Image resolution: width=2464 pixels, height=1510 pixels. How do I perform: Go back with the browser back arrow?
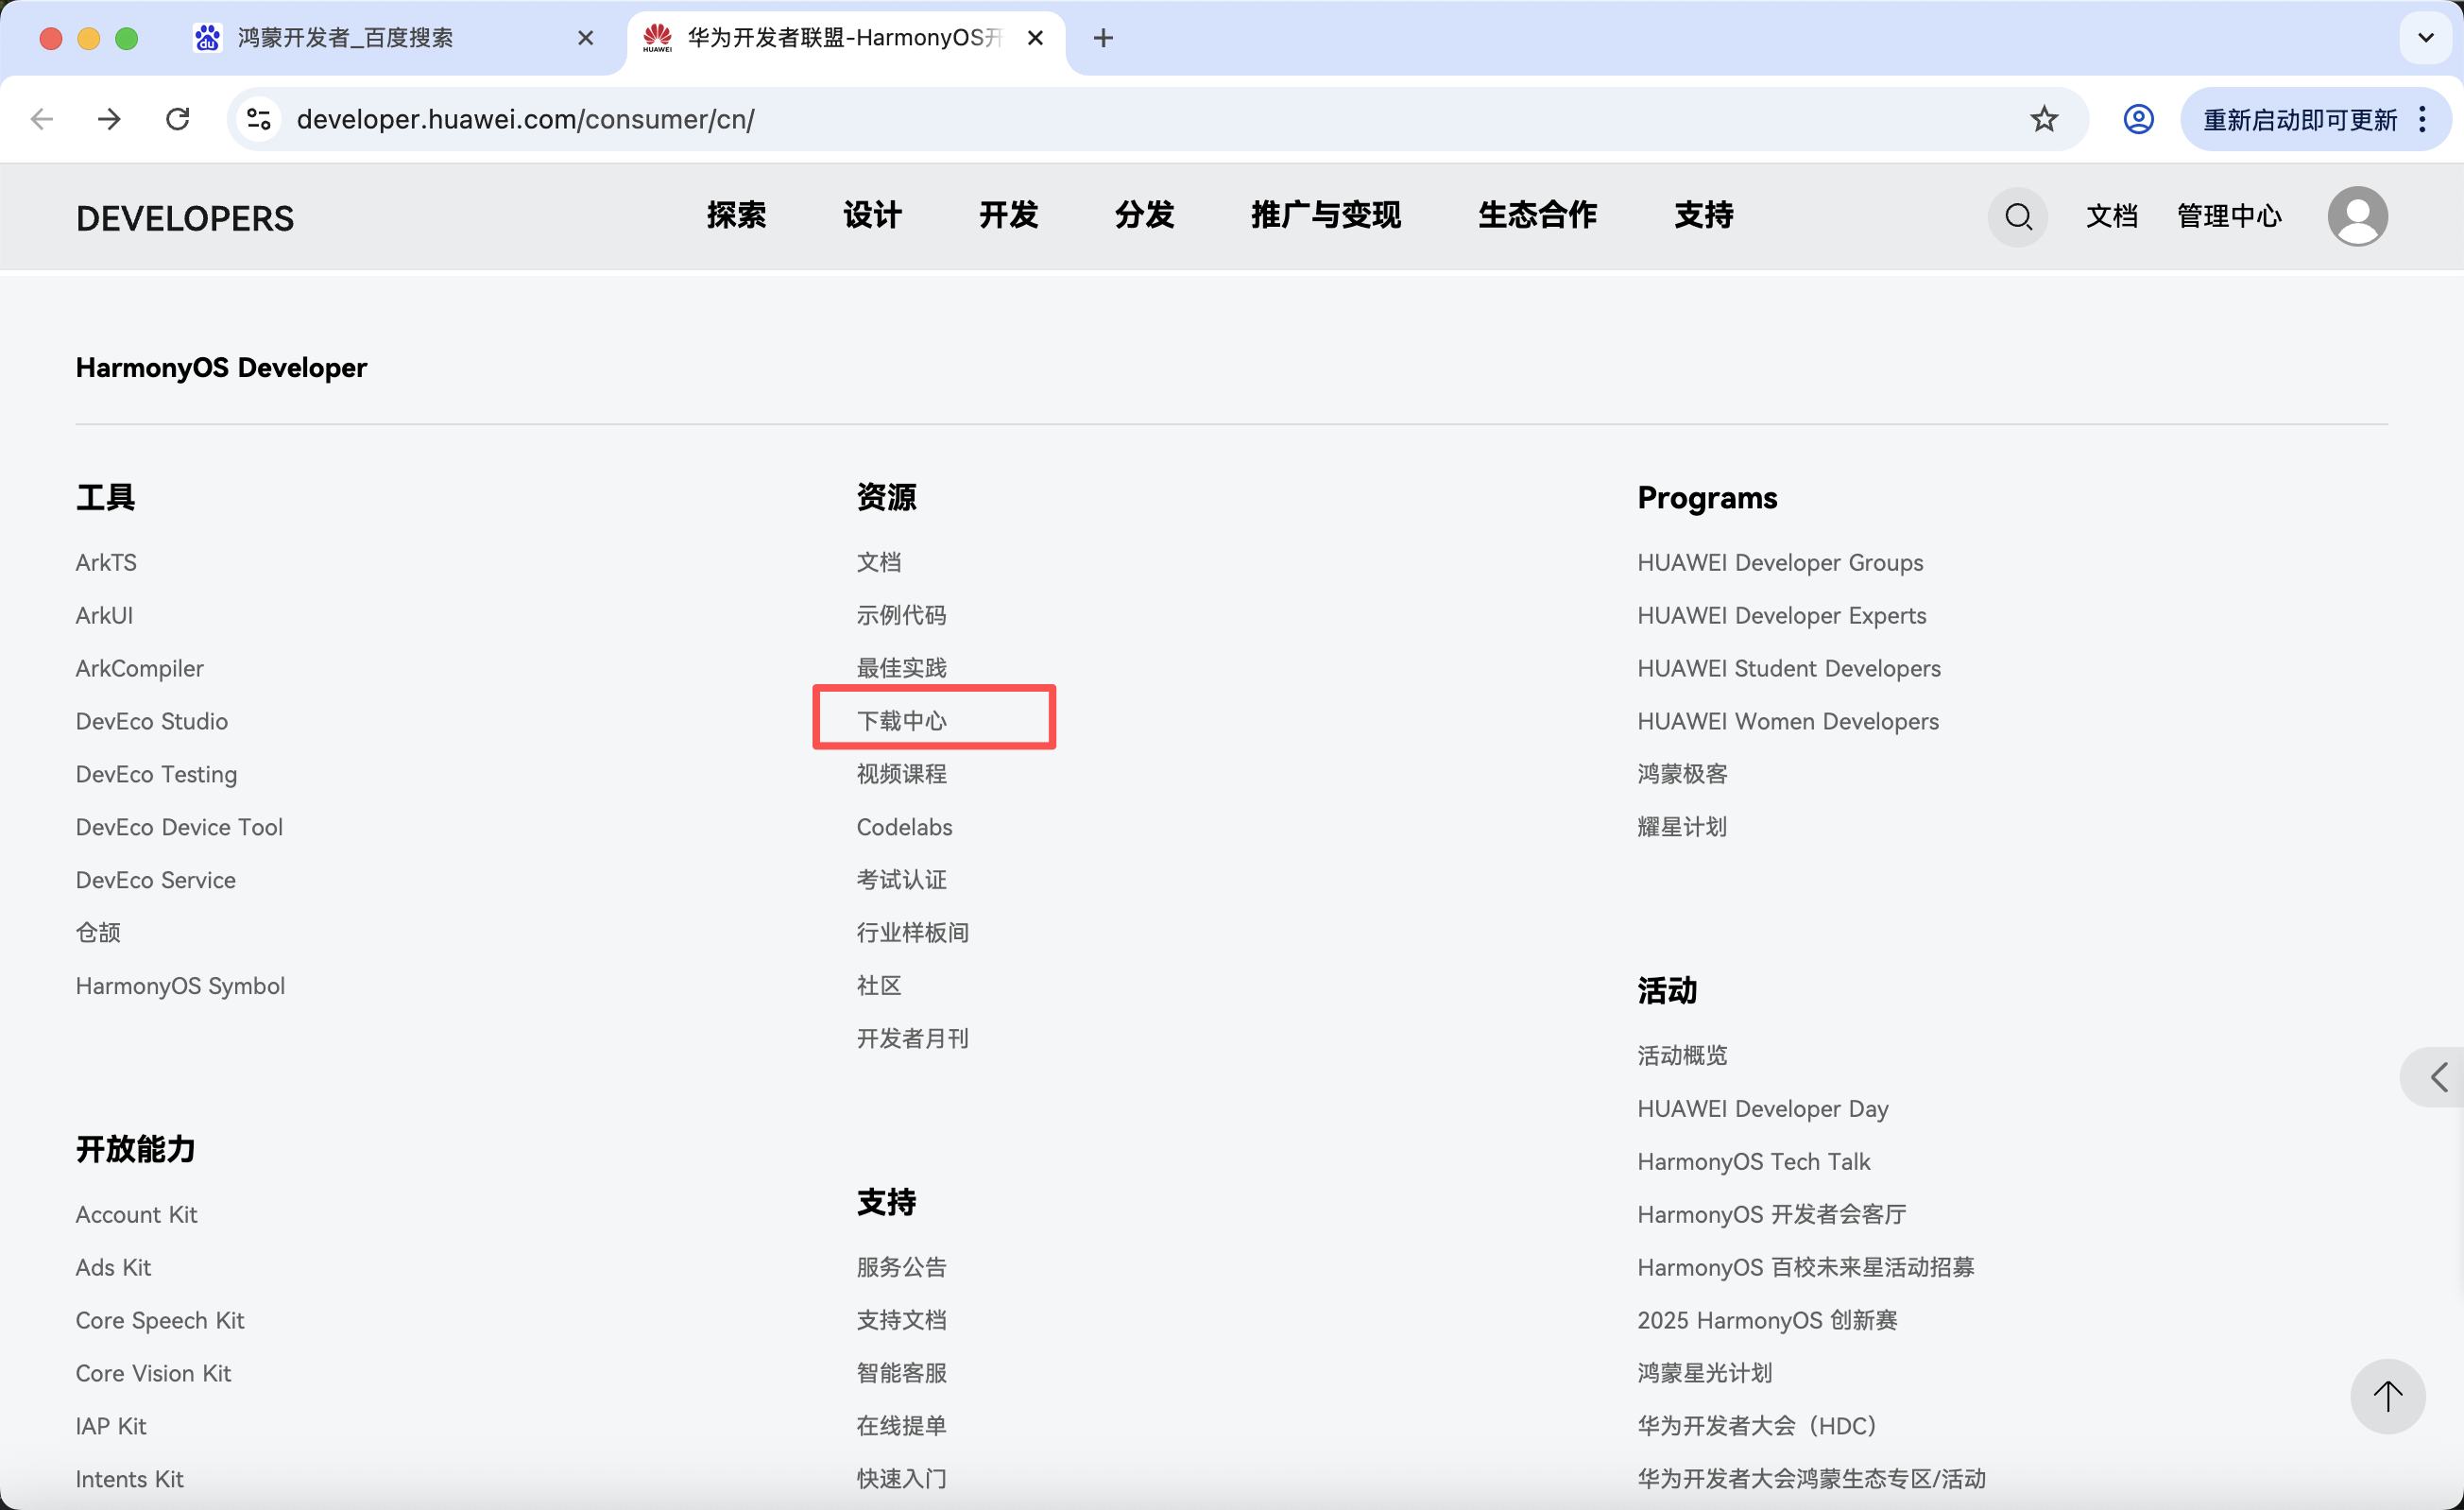pos(42,119)
